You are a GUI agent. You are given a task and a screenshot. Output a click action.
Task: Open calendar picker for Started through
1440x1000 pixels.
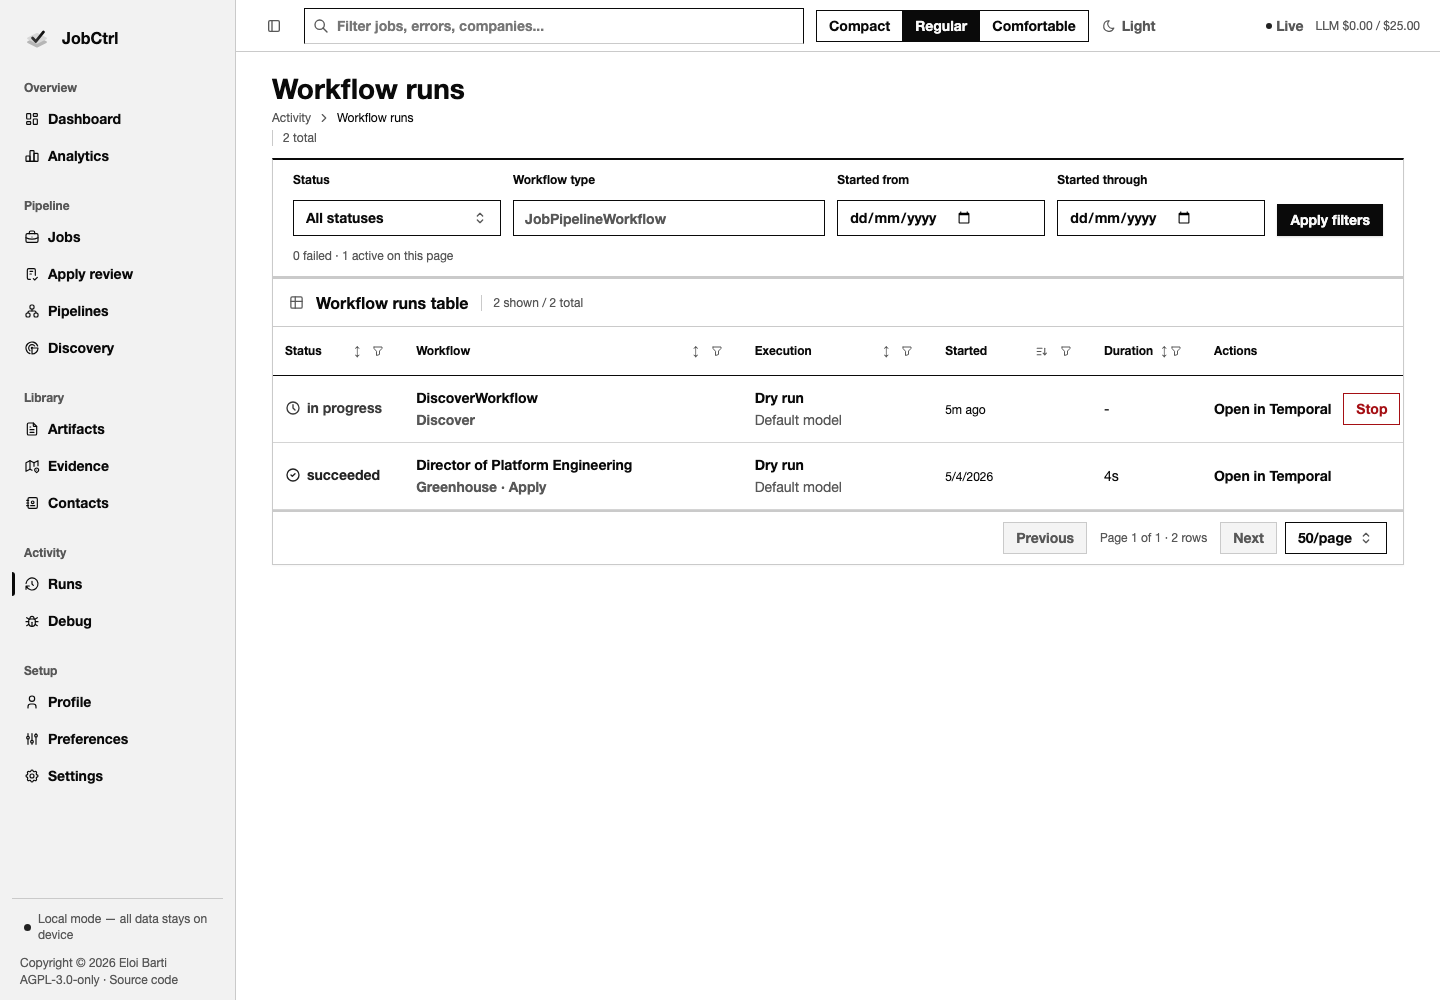[1184, 218]
